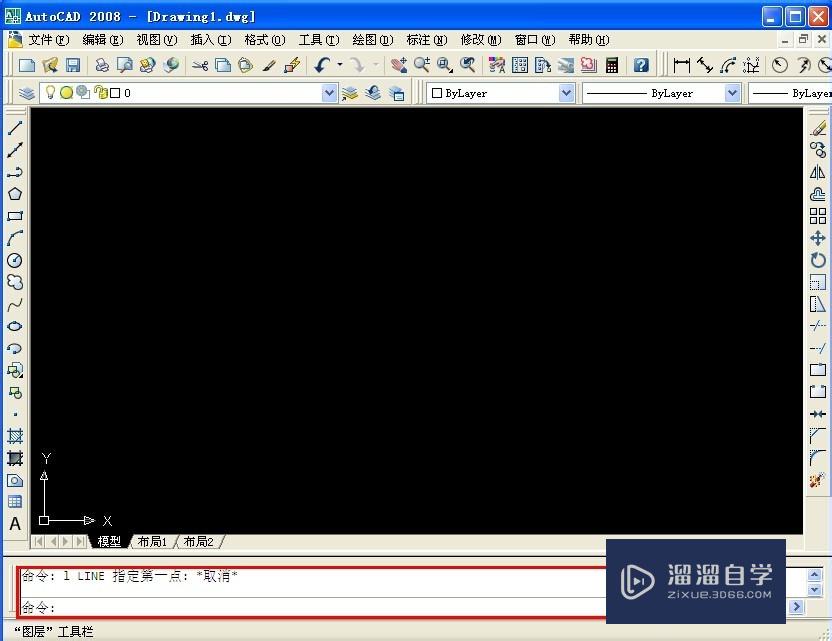Open the Hatch tool
The height and width of the screenshot is (641, 832).
click(13, 438)
